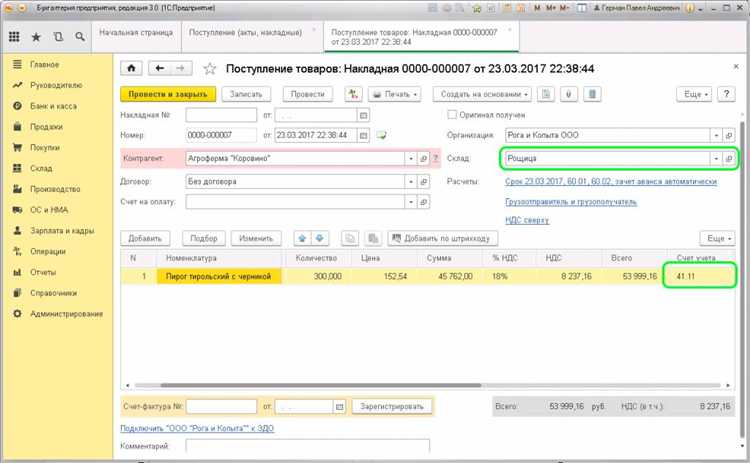Expand the Контрагент dropdown list
This screenshot has width=750, height=463.
[x=410, y=158]
